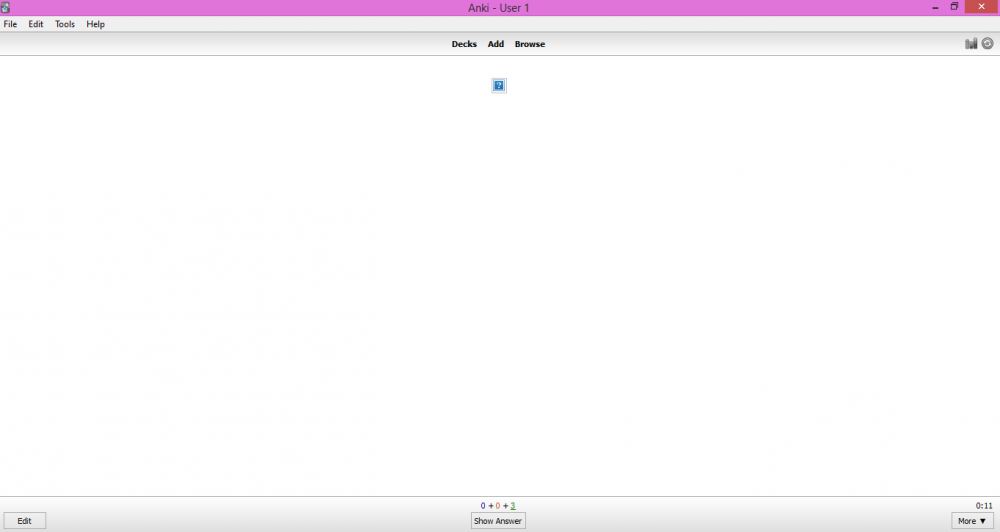The height and width of the screenshot is (532, 1000).
Task: Click the missing image placeholder on the card
Action: pyautogui.click(x=499, y=86)
